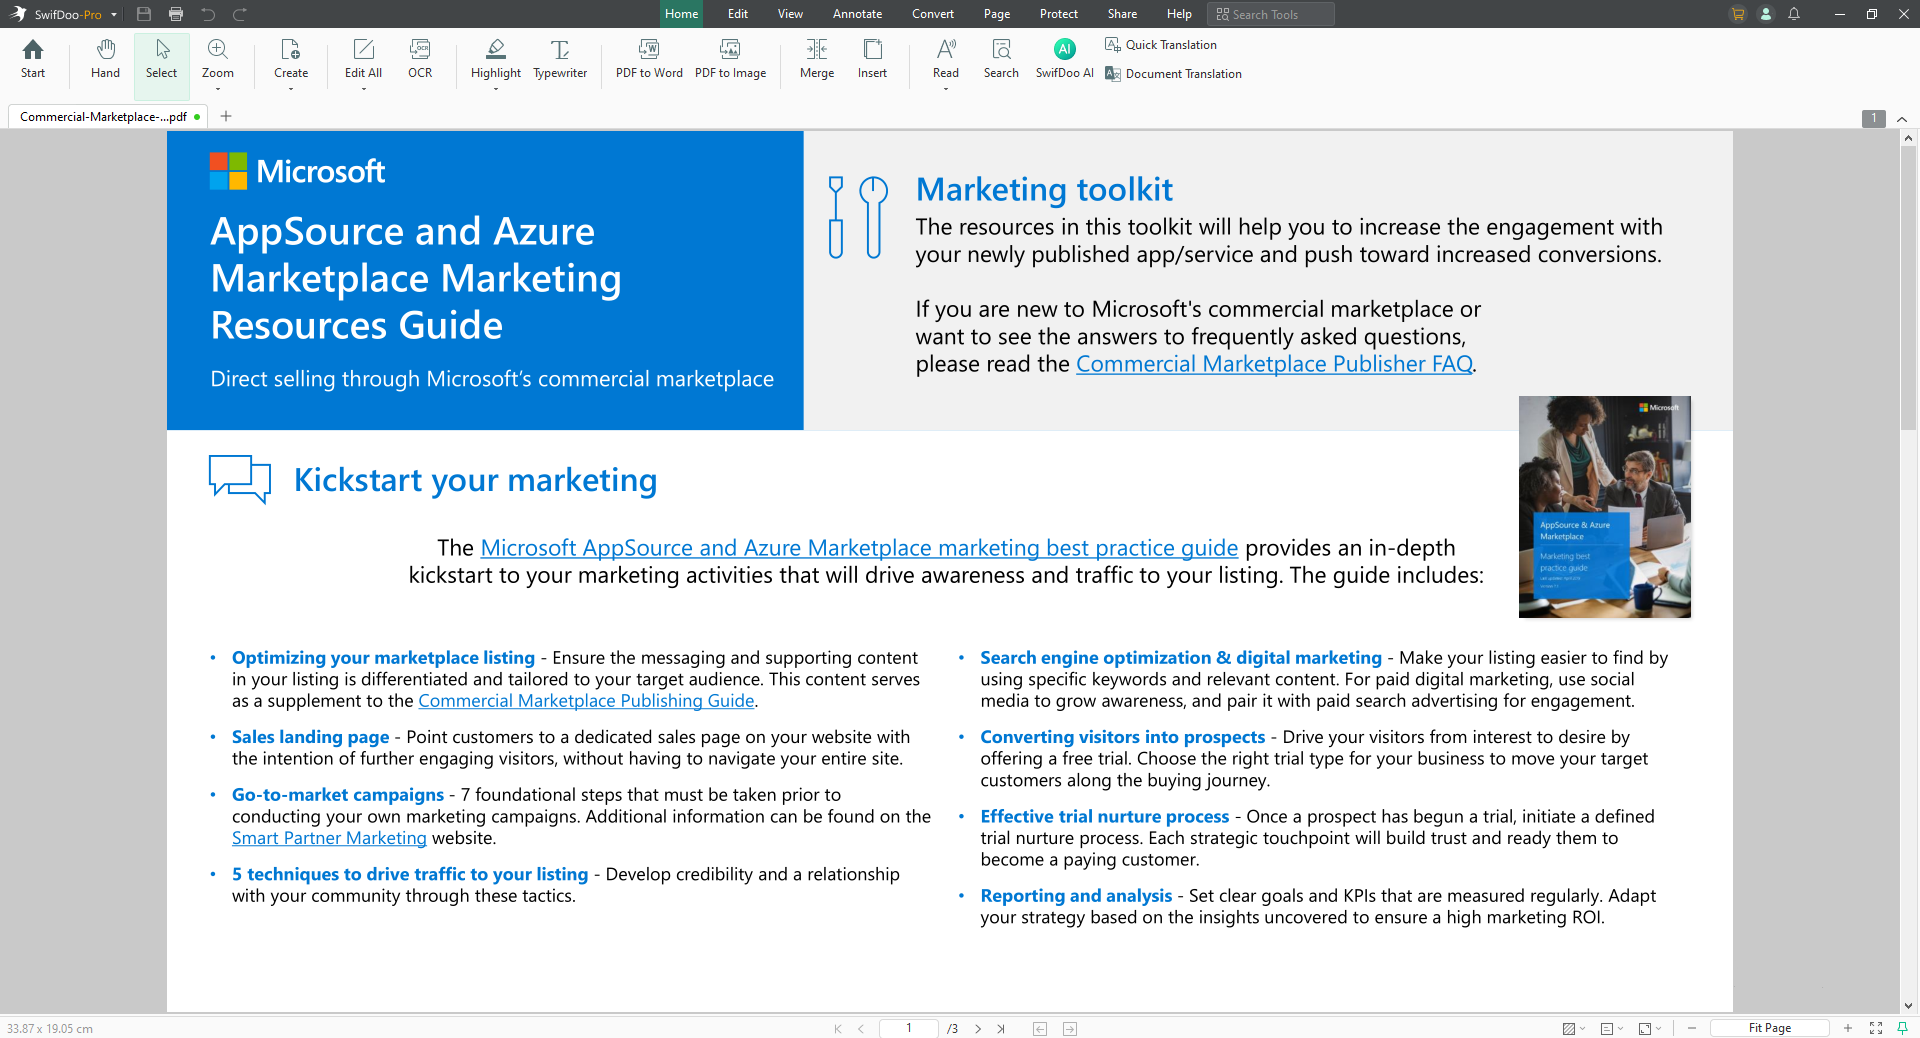The height and width of the screenshot is (1038, 1920).
Task: Expand the Create dropdown arrow
Action: tap(291, 89)
